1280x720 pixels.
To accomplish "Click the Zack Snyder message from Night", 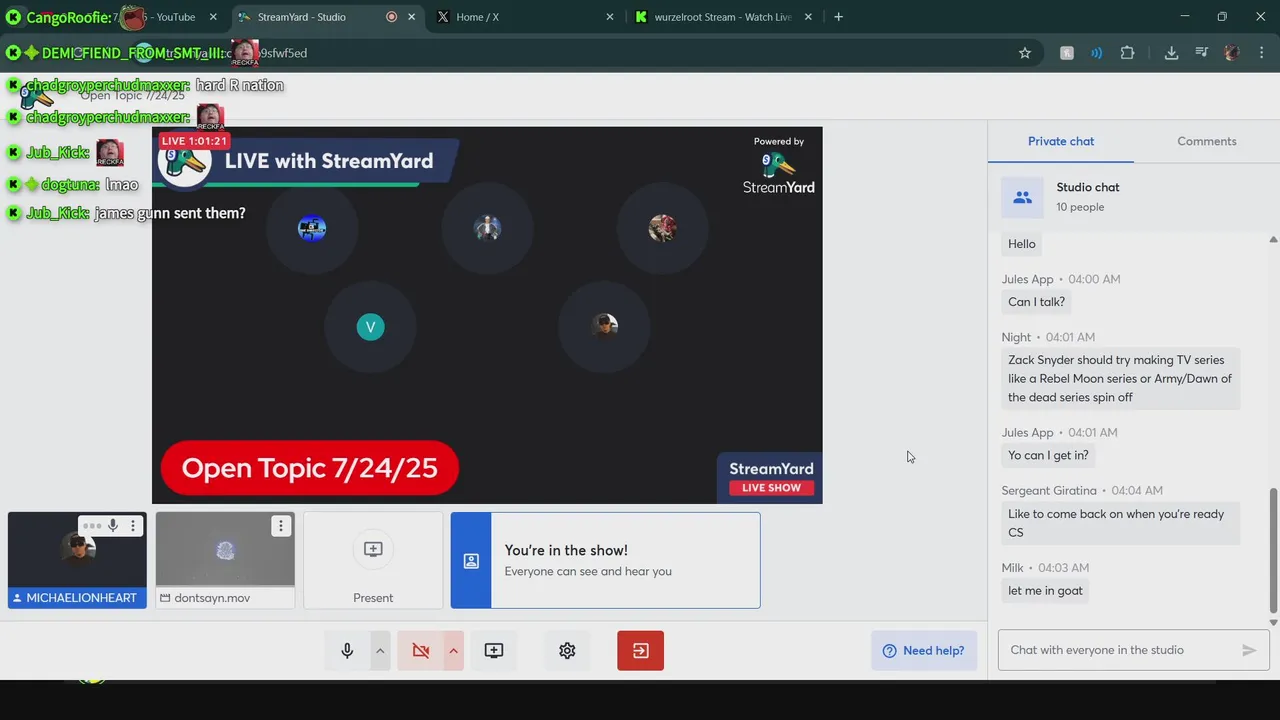I will pyautogui.click(x=1120, y=378).
